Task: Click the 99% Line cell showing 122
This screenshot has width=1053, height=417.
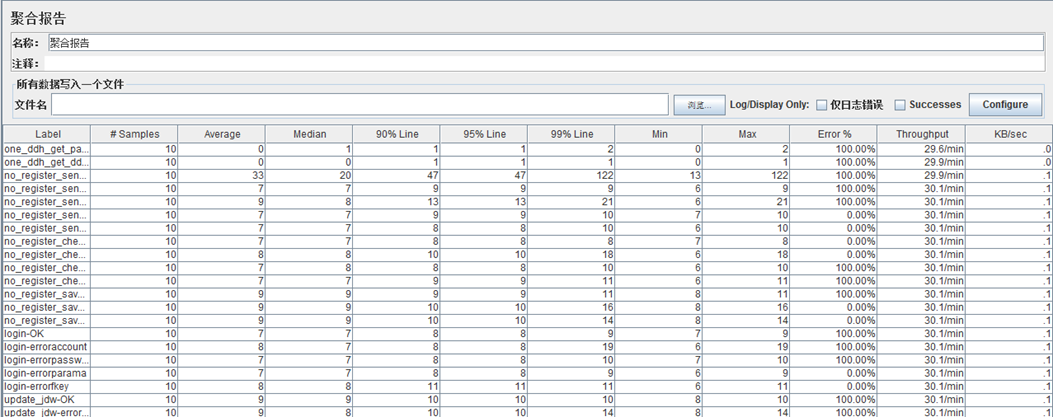Action: (571, 176)
